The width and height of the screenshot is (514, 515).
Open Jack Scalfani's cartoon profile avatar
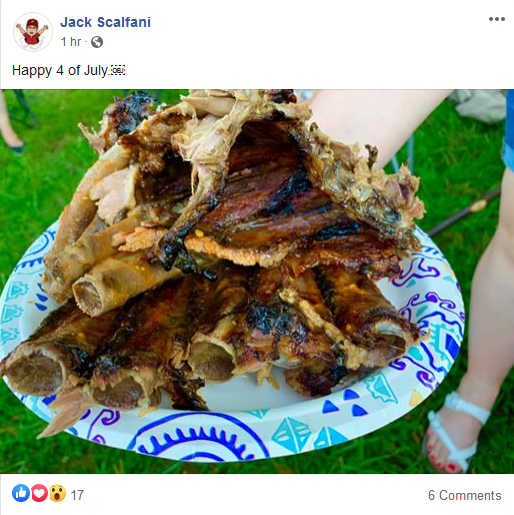(33, 32)
